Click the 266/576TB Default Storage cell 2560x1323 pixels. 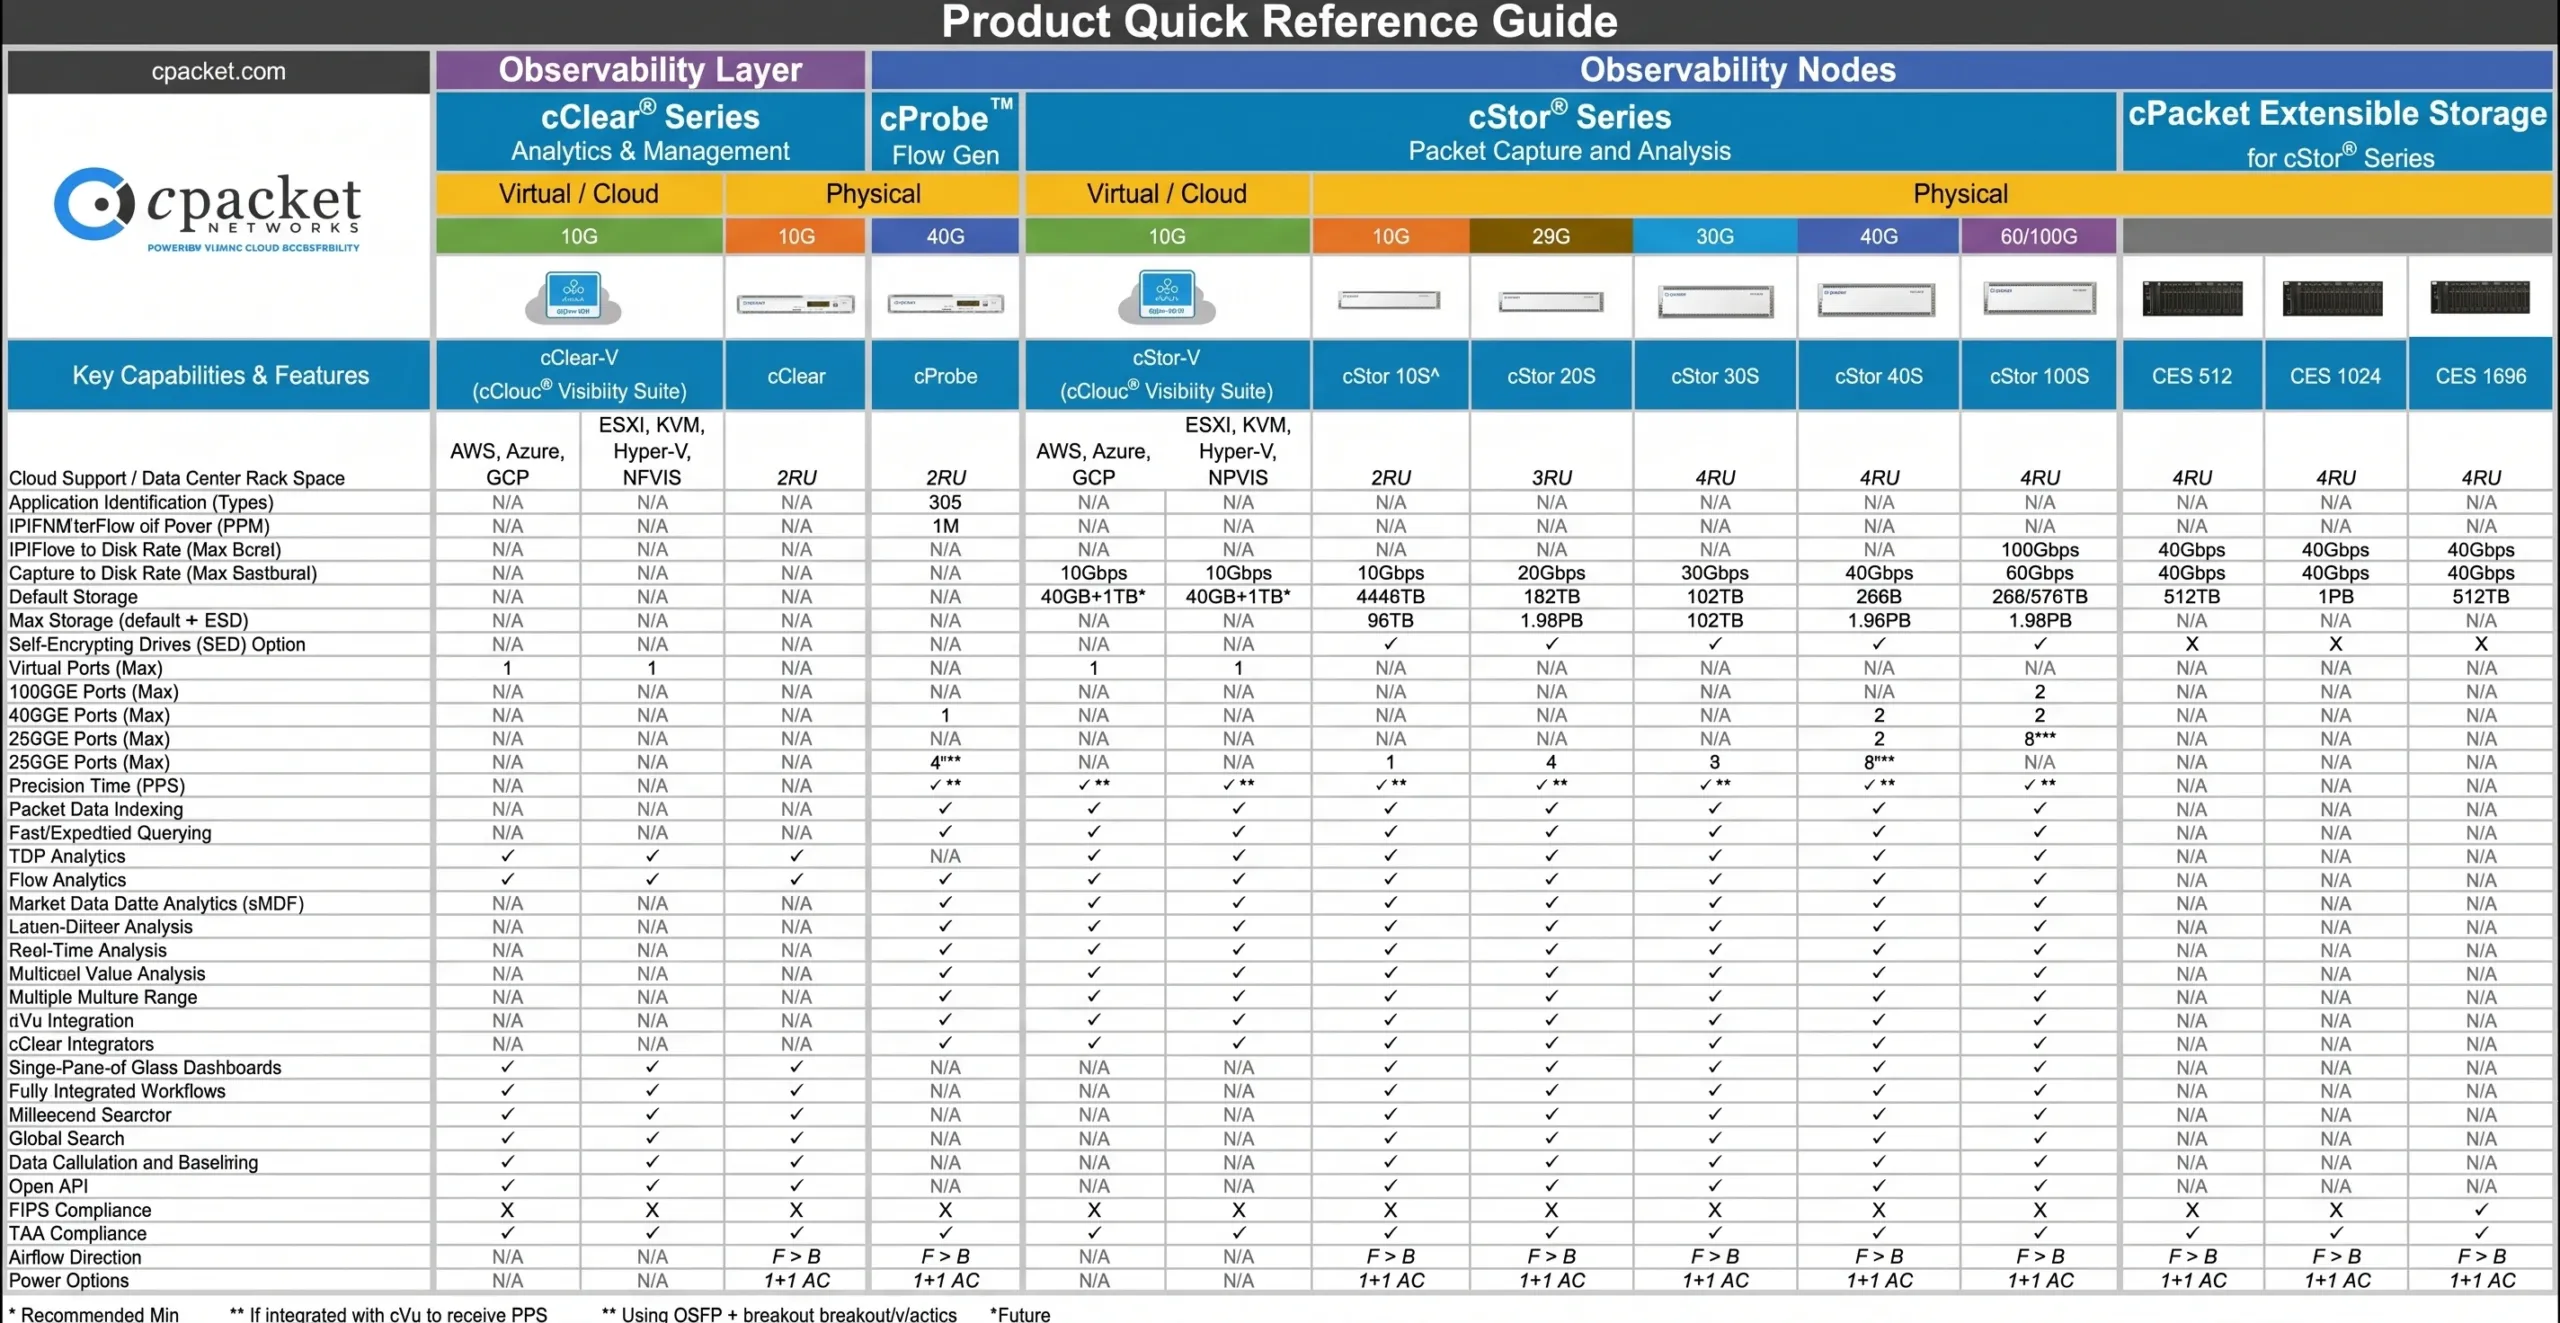pos(2039,597)
